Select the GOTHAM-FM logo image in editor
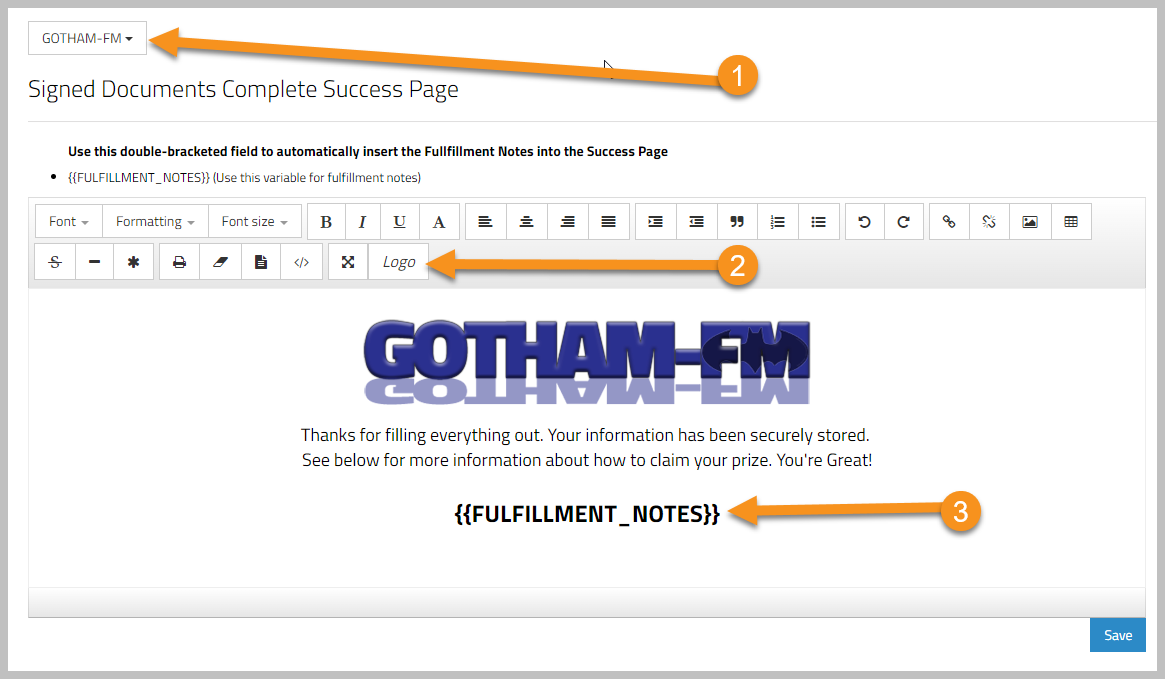 pyautogui.click(x=587, y=362)
